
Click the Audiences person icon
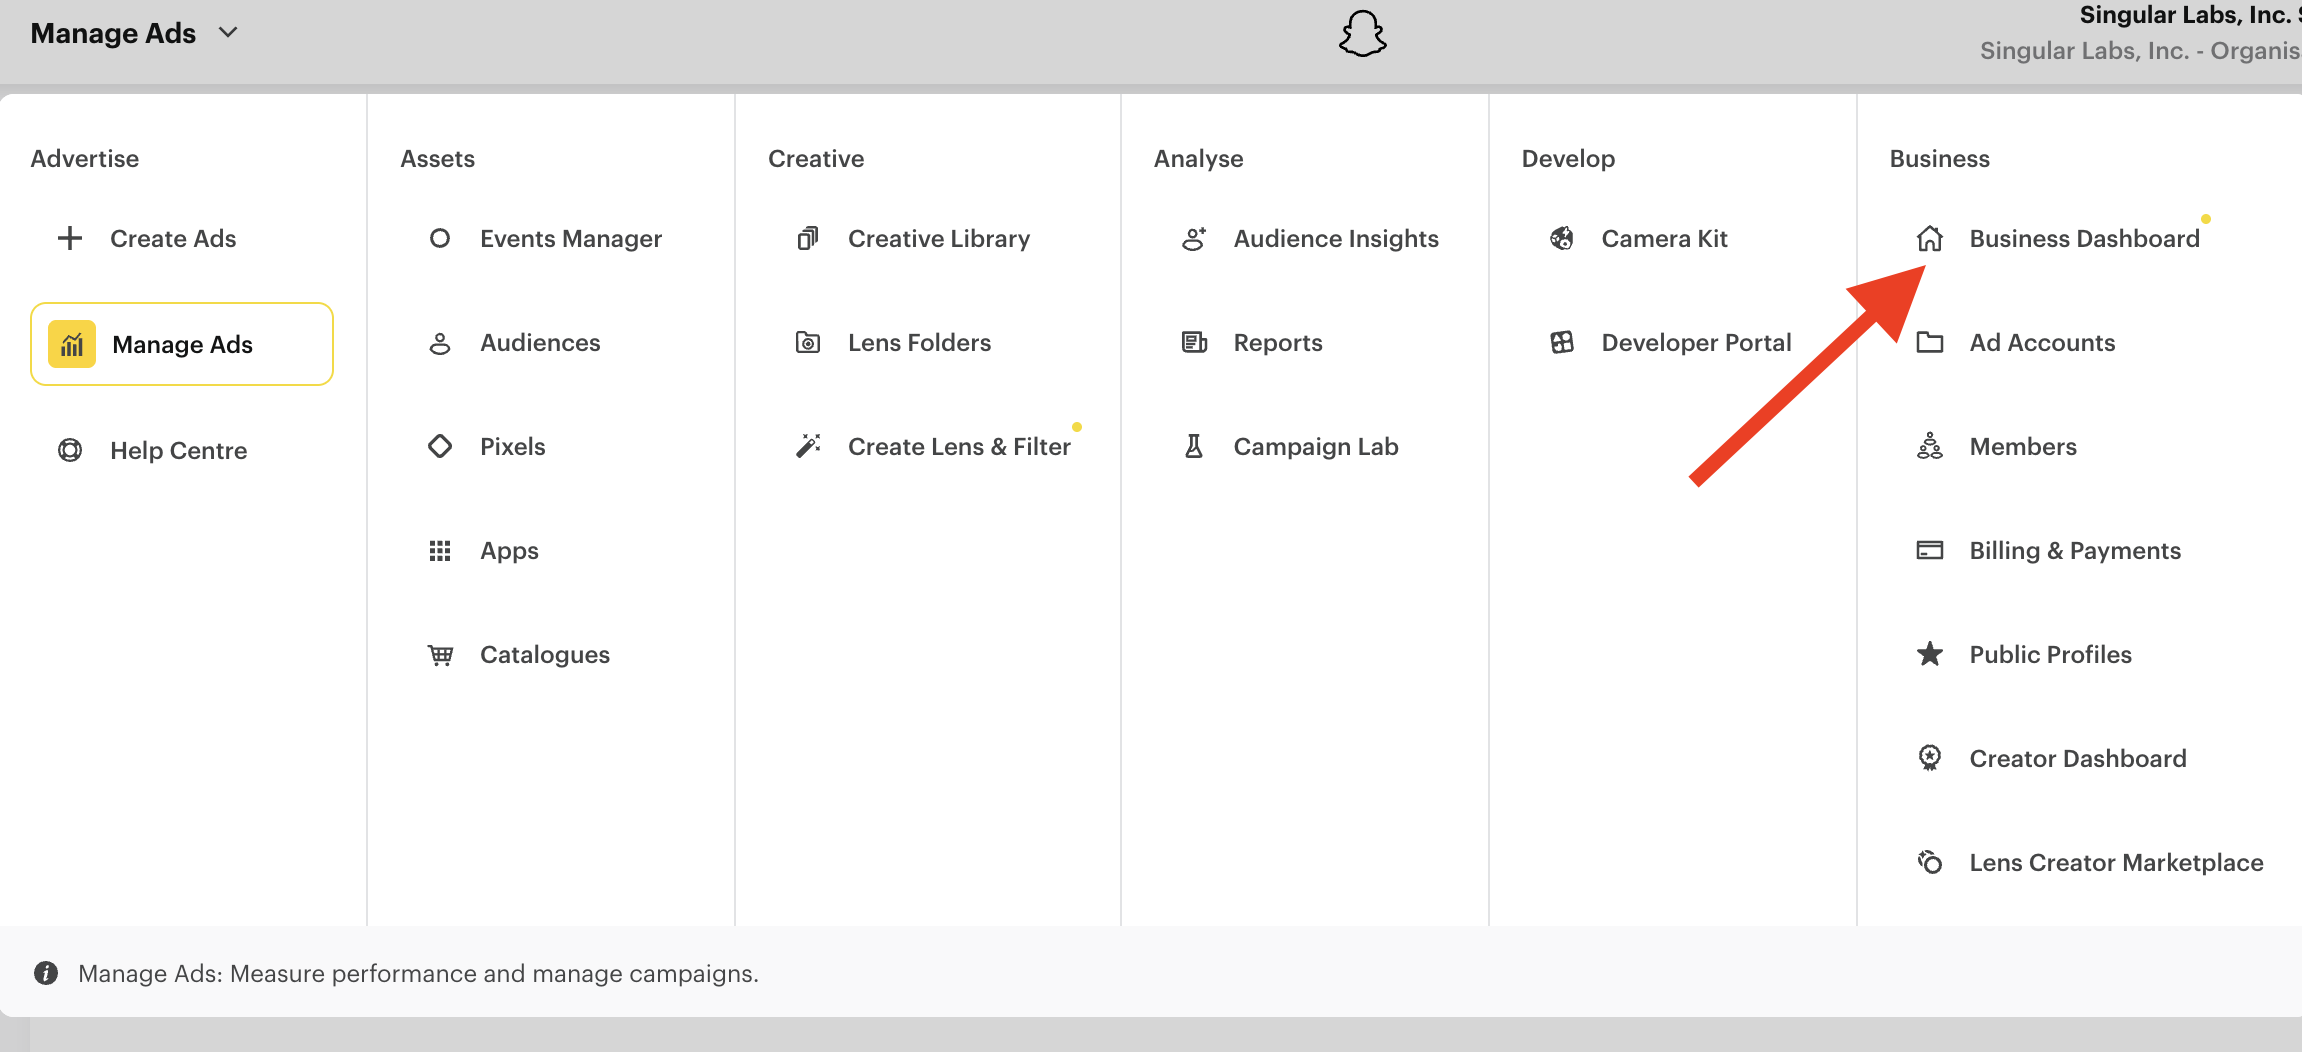coord(440,343)
